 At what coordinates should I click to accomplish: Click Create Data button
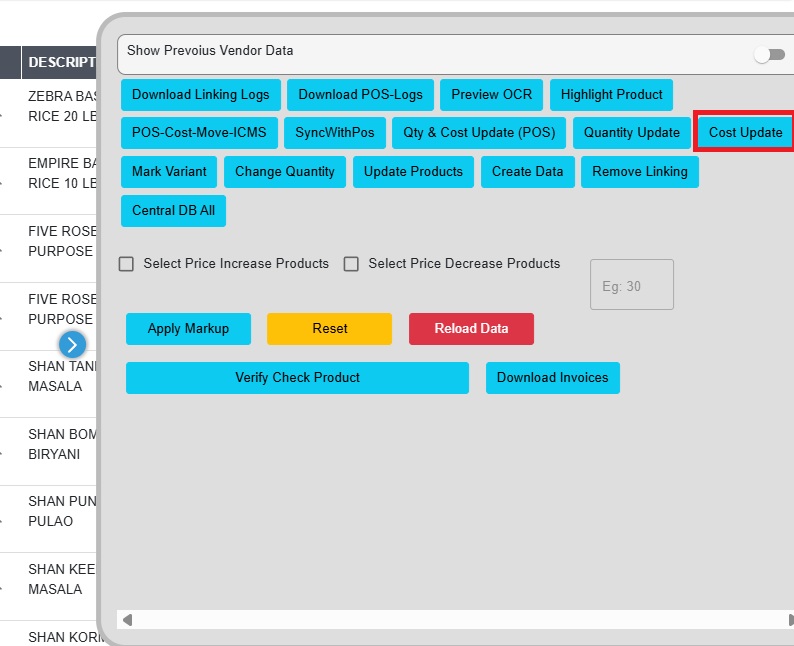(528, 172)
